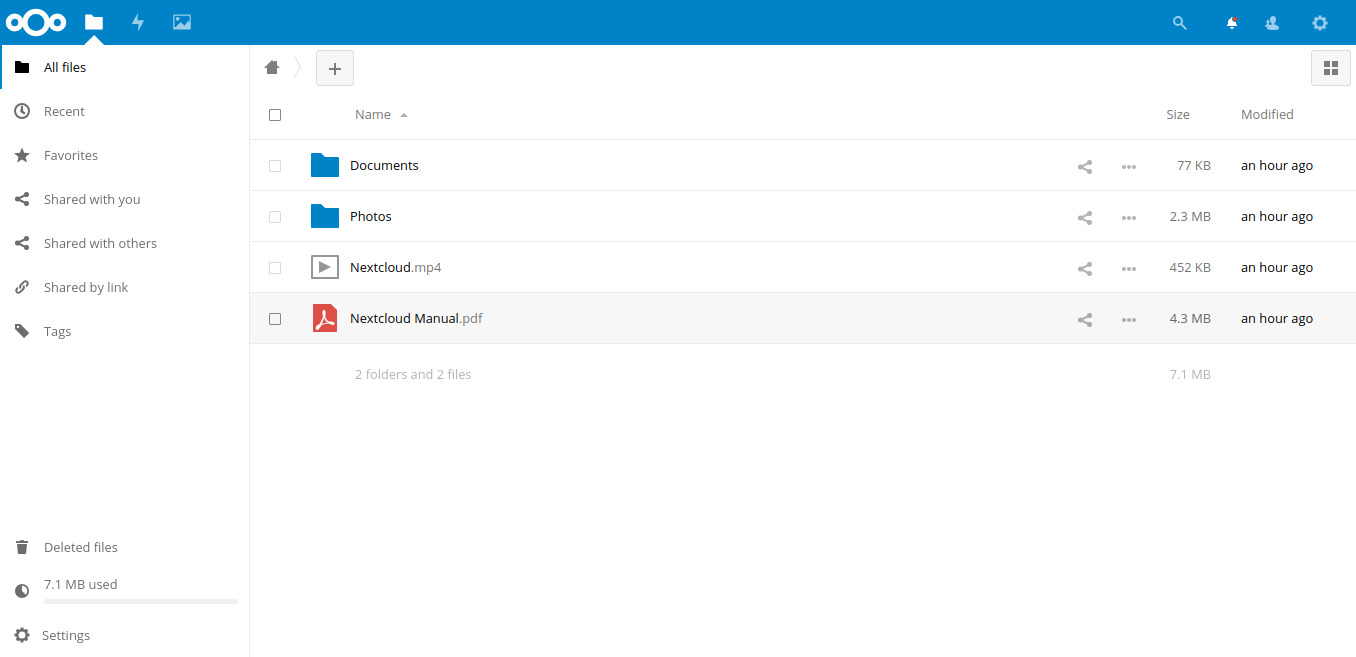Select the Photos folder checkbox

click(275, 217)
